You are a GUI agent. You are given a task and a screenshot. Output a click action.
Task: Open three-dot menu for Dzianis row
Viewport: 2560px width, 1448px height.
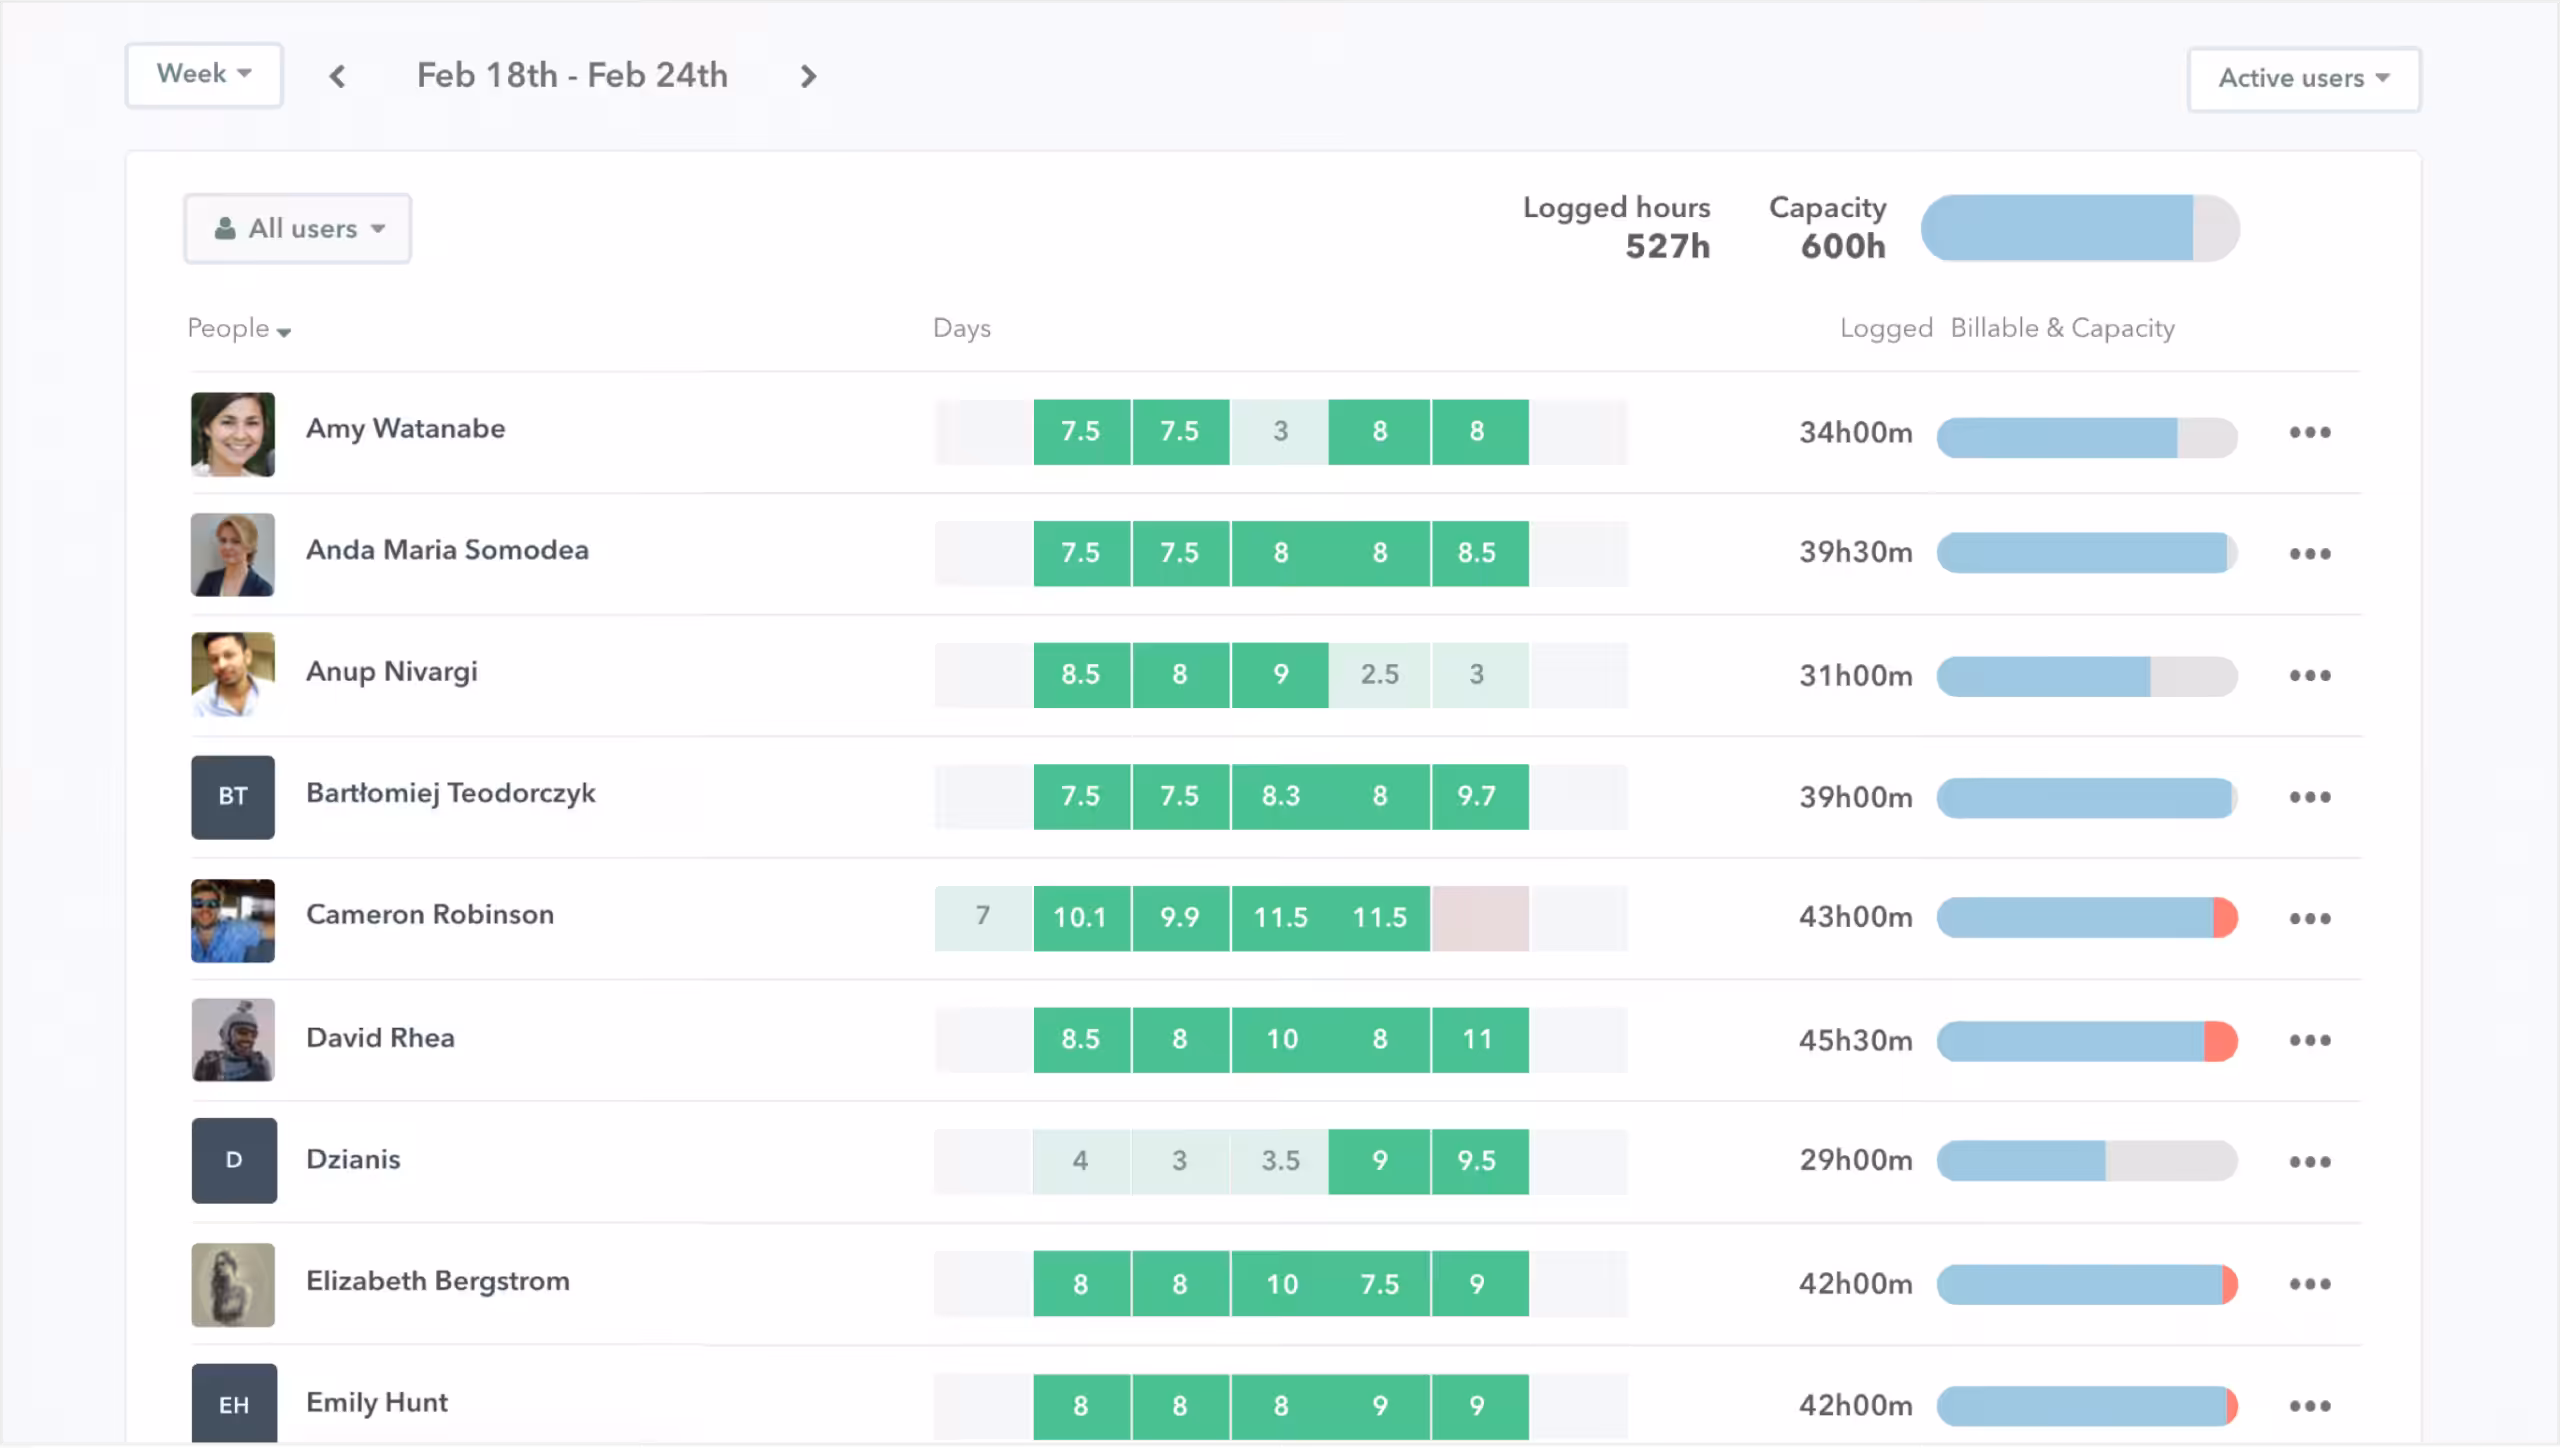2309,1161
